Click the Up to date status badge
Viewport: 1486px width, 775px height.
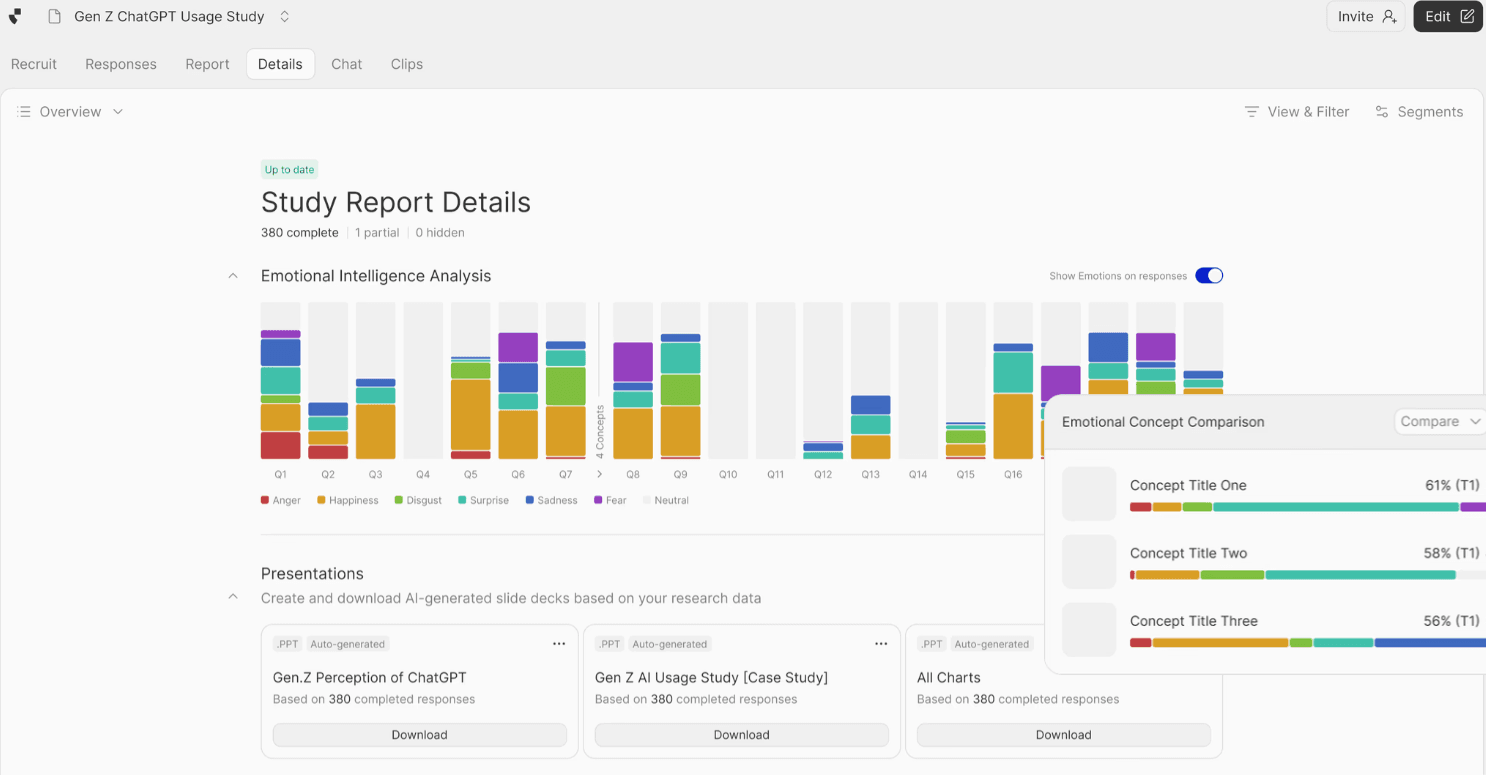289,170
